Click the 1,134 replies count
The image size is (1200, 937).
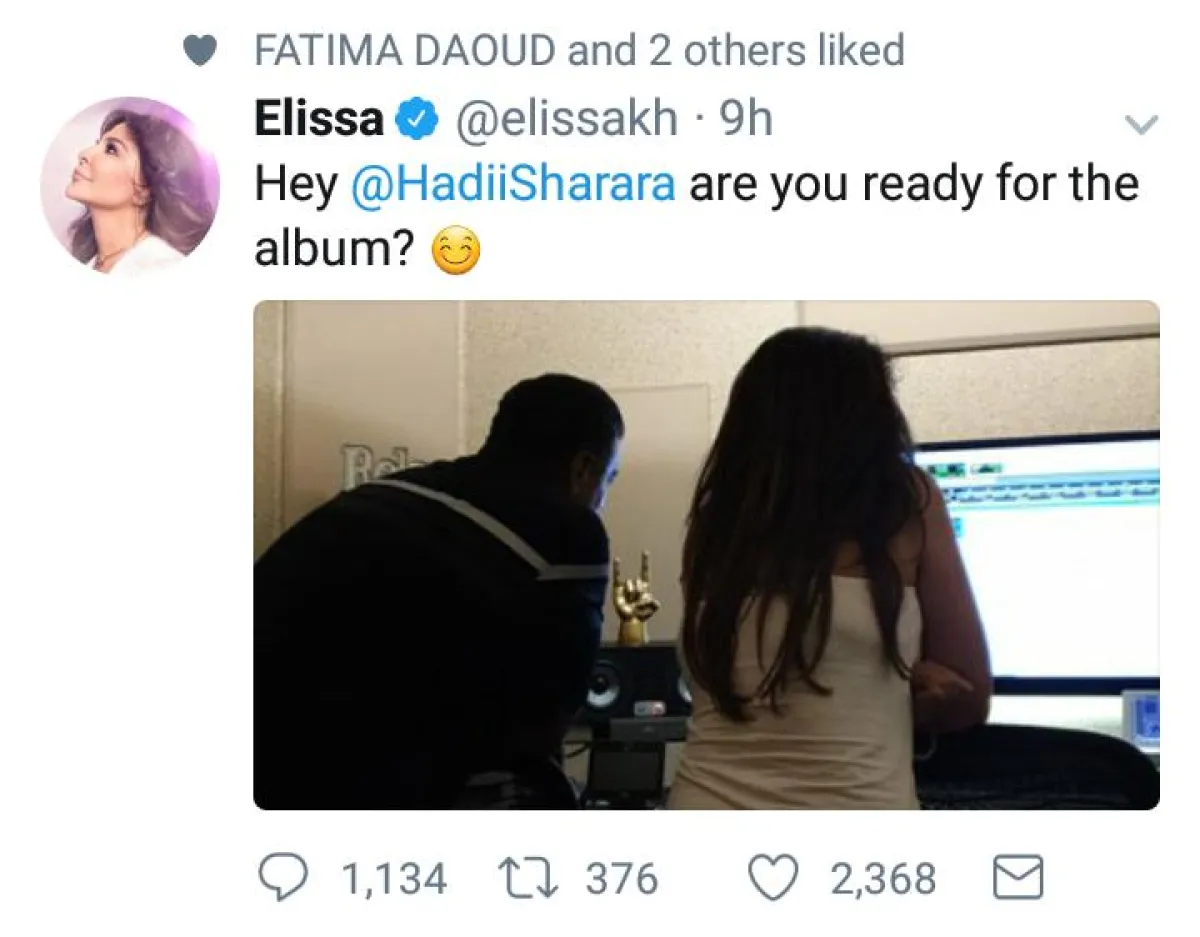[x=395, y=880]
